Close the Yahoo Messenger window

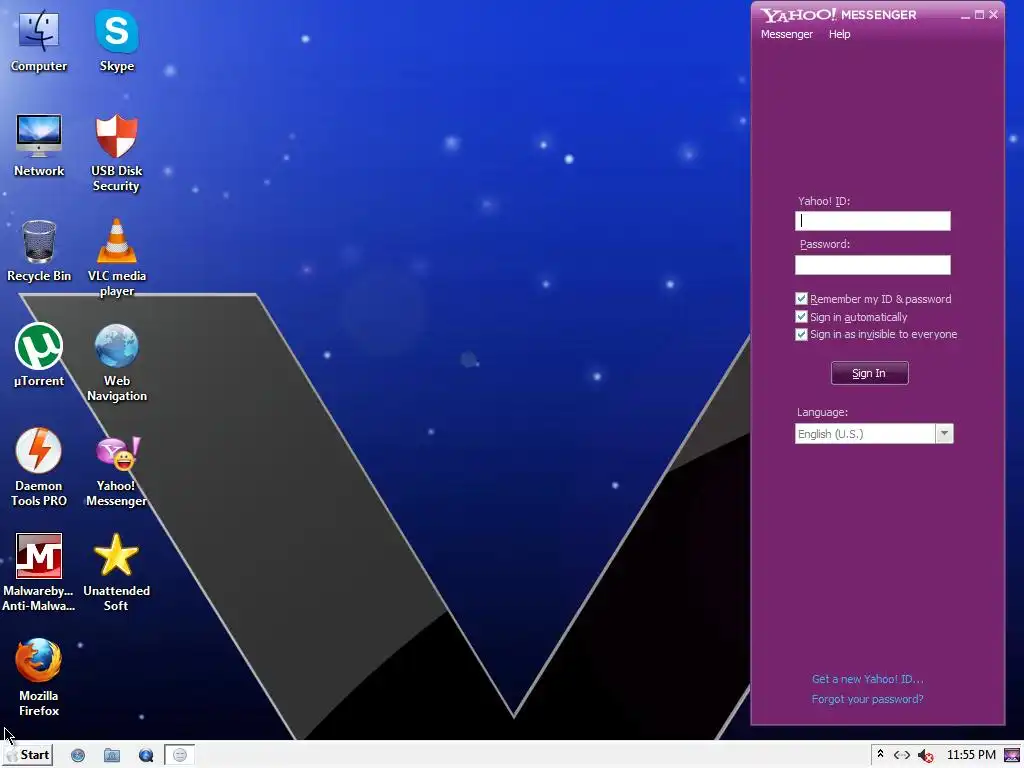(x=993, y=14)
